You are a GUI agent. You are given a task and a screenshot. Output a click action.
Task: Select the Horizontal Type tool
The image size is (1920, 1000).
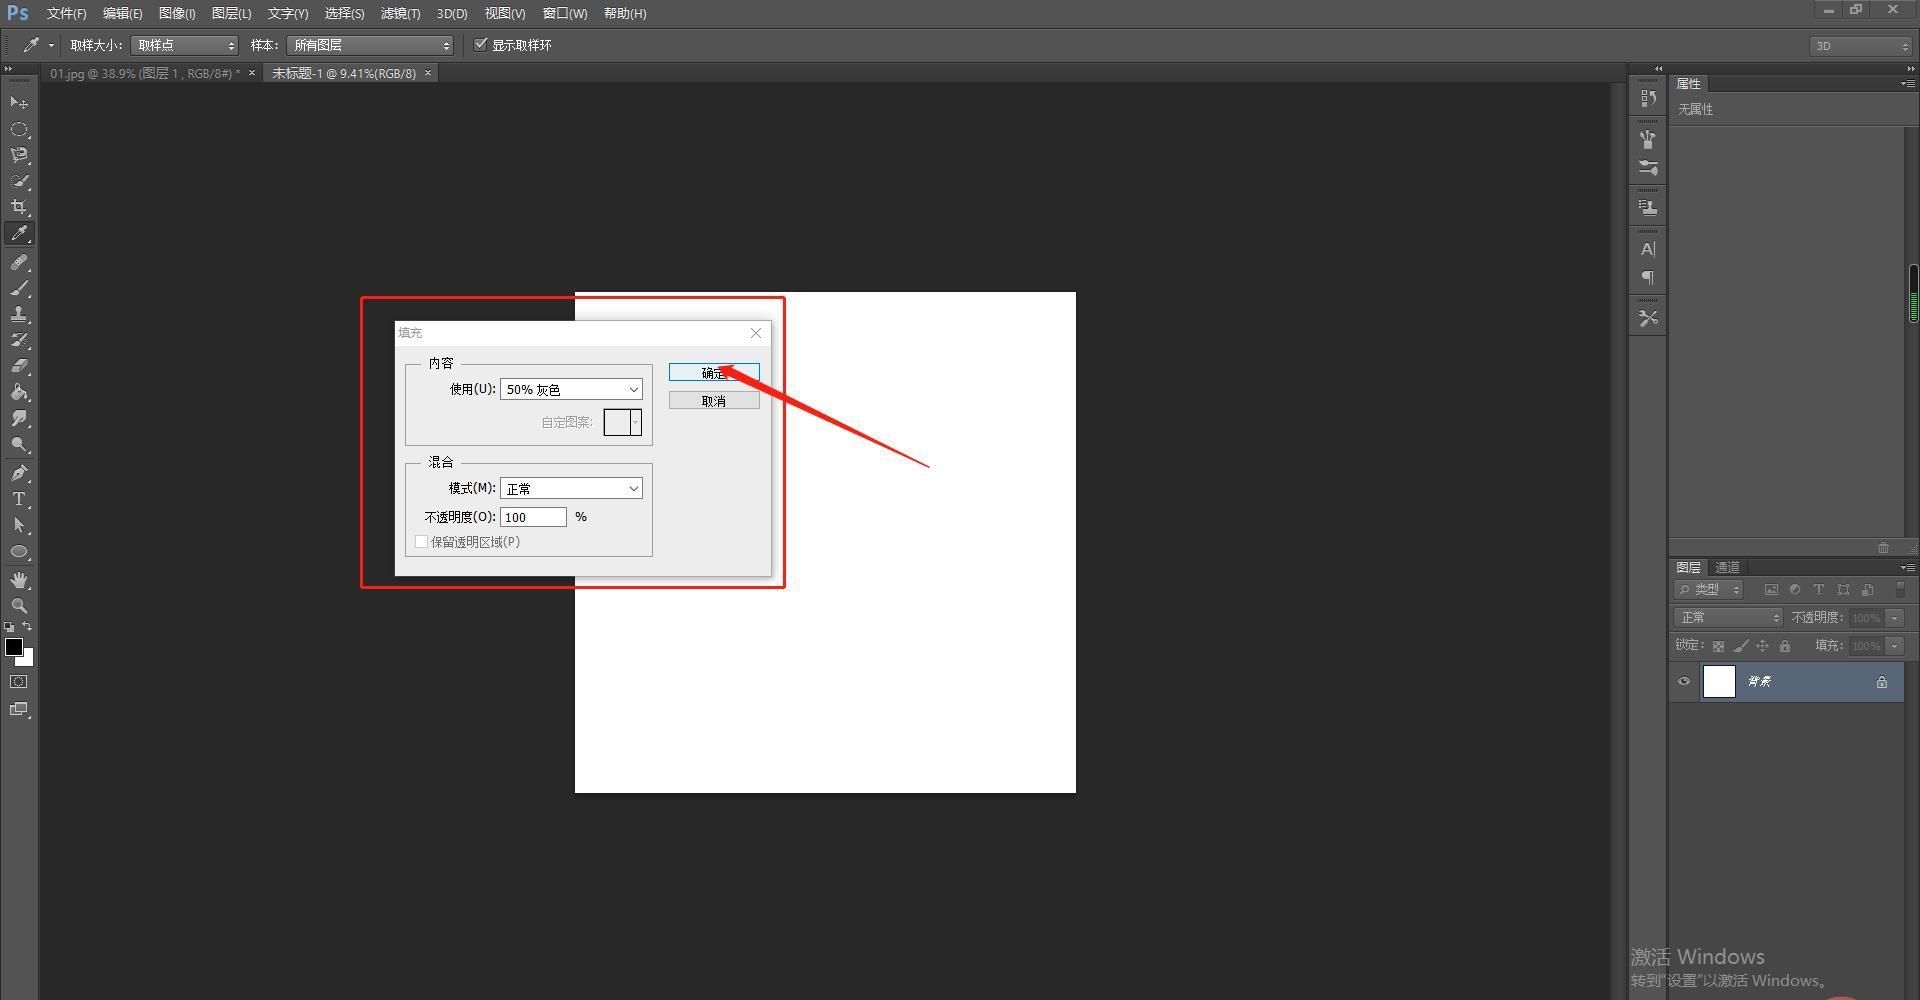point(19,499)
